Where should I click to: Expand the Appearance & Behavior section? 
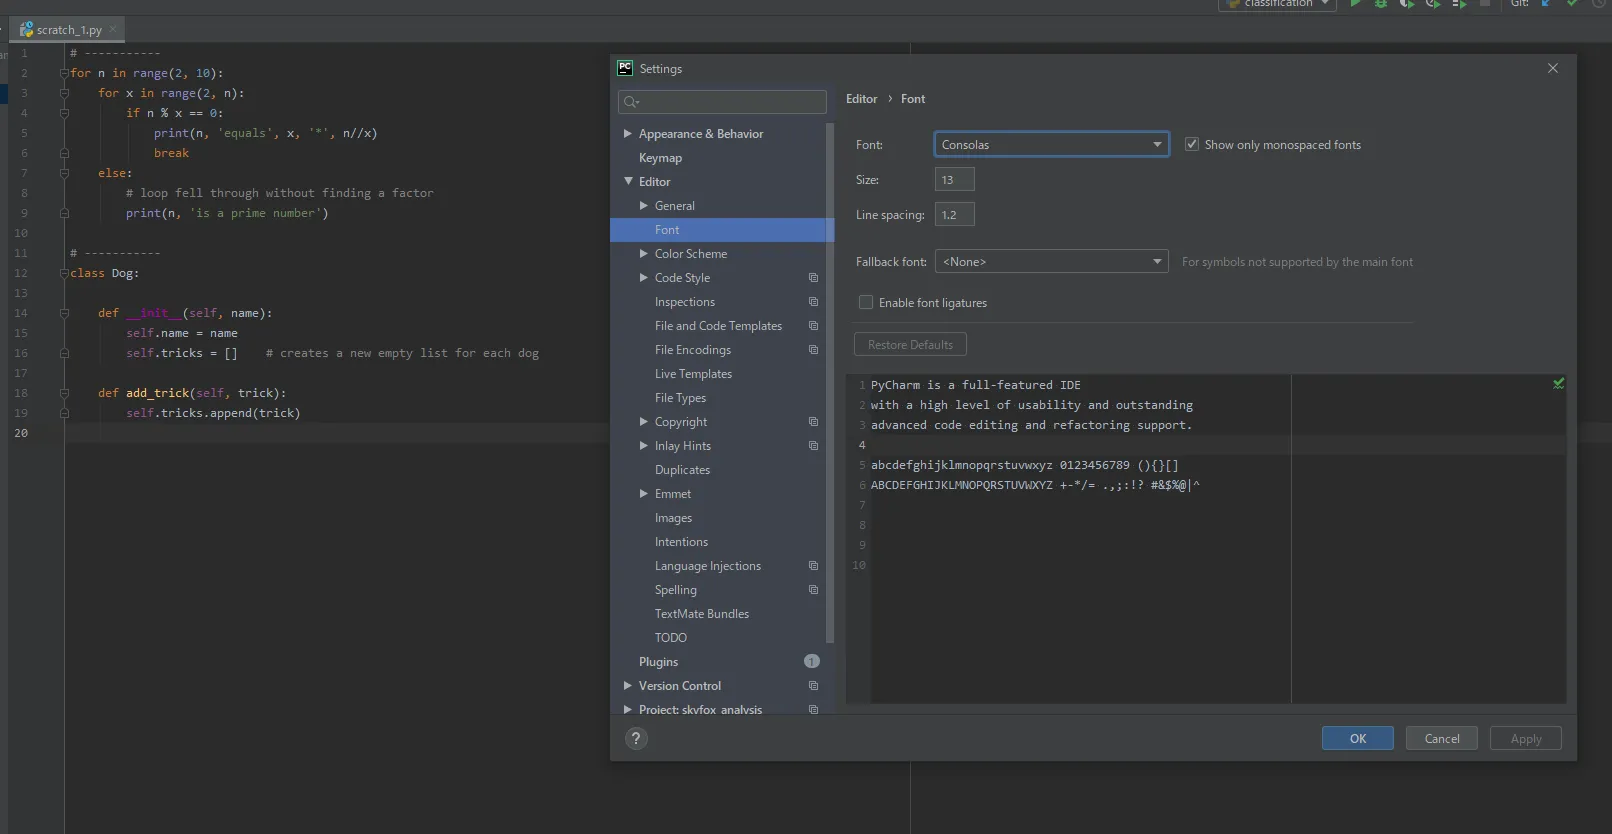[628, 134]
